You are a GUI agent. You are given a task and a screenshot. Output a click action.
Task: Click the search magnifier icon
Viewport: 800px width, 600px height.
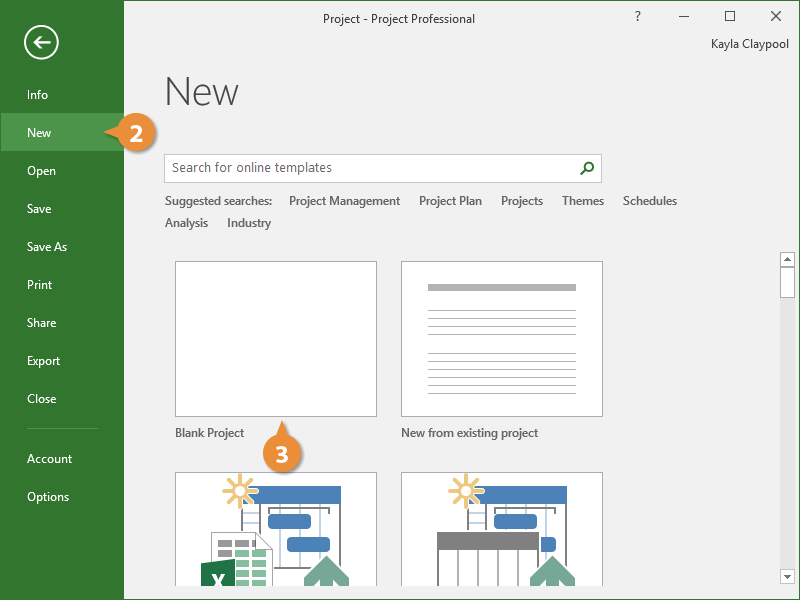(587, 168)
